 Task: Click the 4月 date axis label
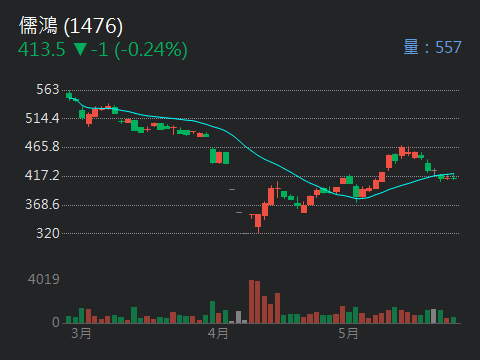coord(218,333)
